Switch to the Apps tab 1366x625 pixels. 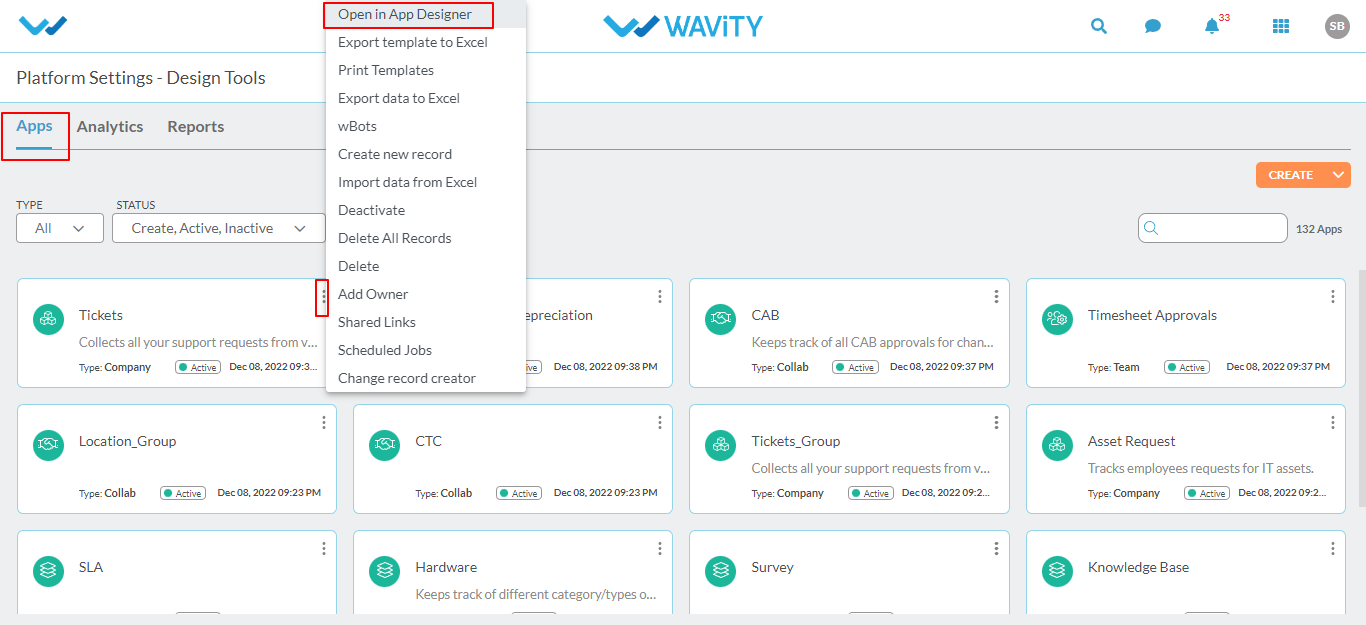click(x=34, y=126)
